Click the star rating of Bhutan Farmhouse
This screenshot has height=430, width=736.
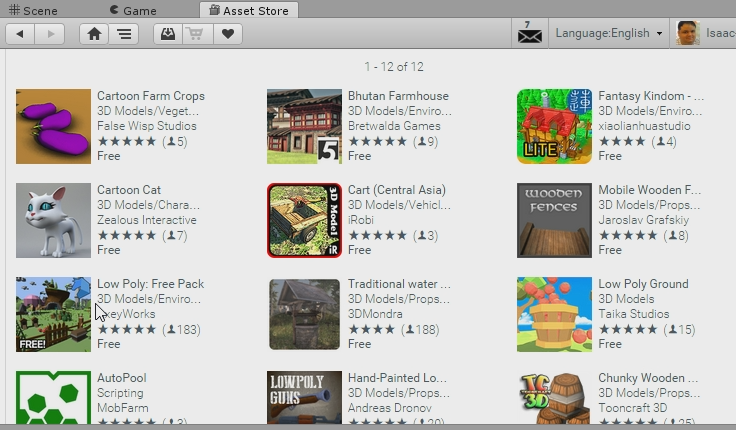(377, 141)
